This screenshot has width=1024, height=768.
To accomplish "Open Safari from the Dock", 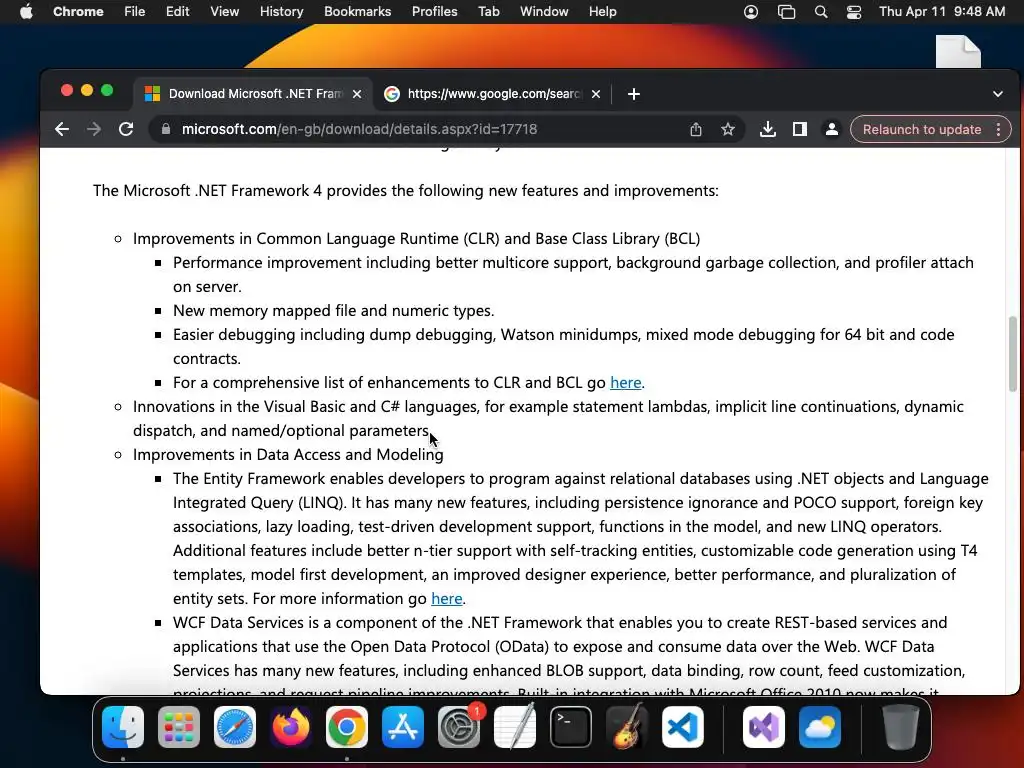I will [x=234, y=727].
